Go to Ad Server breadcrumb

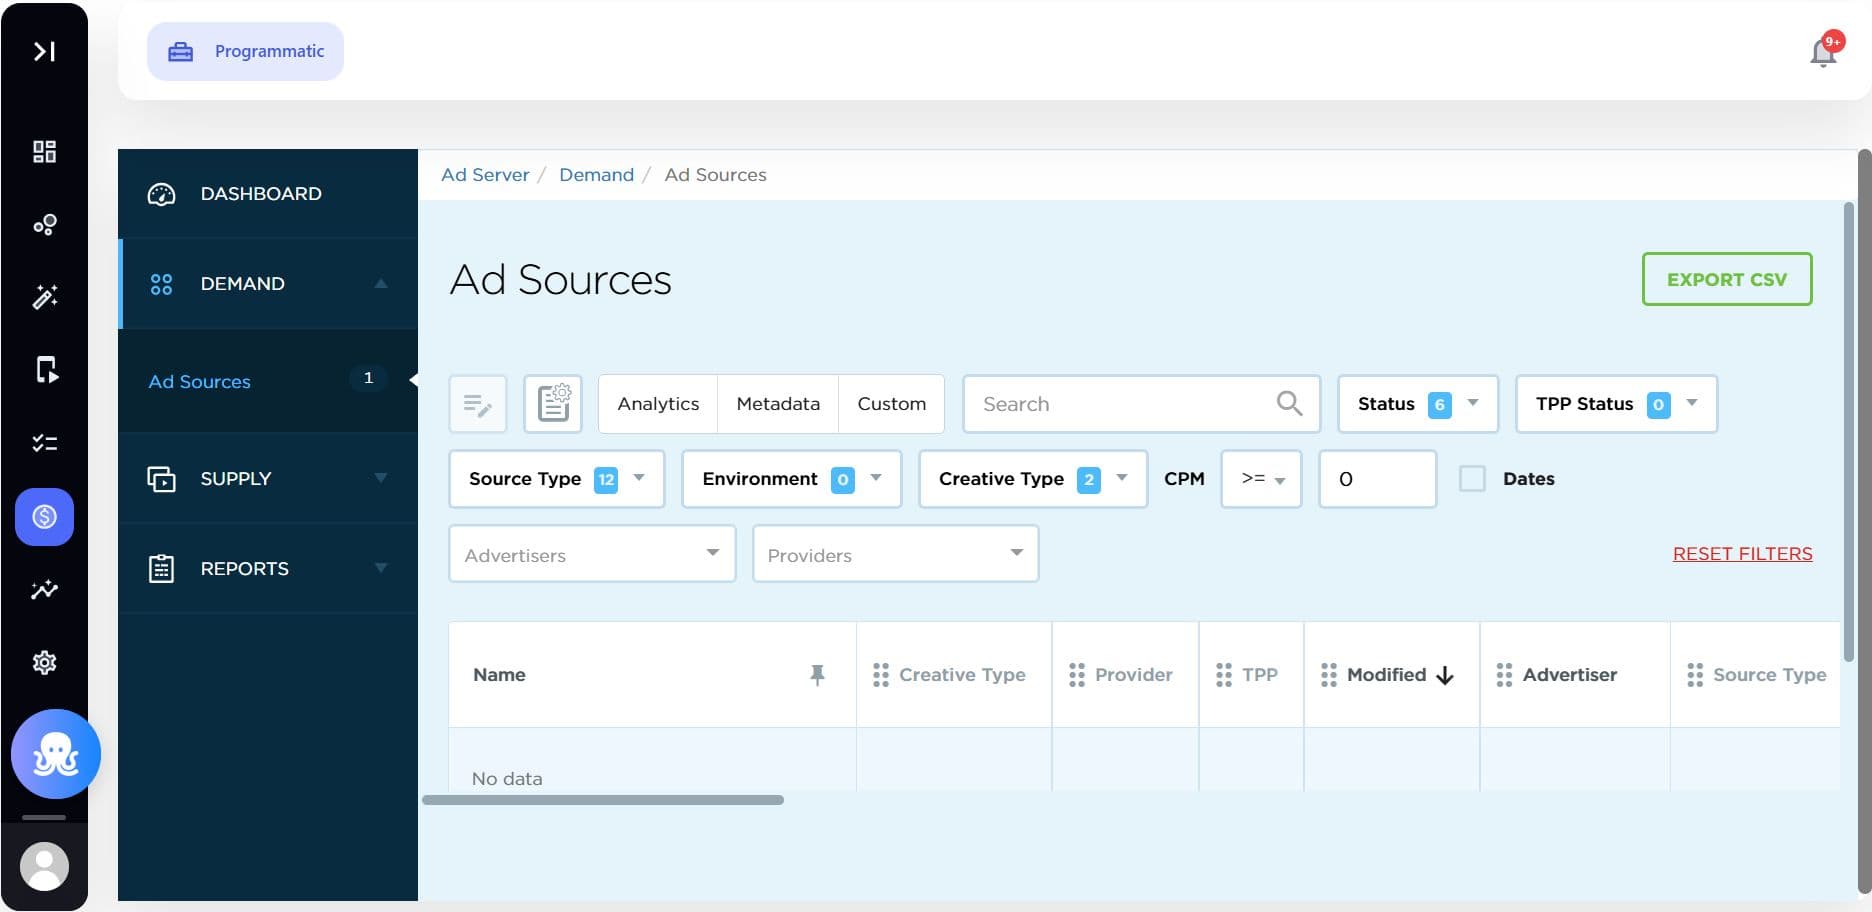click(x=485, y=175)
